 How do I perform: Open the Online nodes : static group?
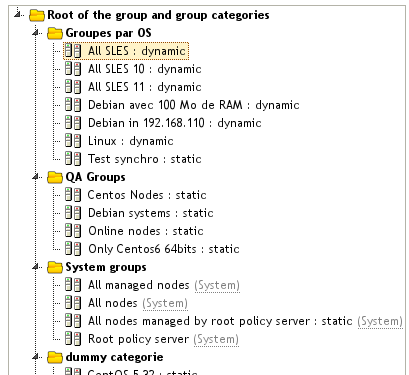click(146, 231)
